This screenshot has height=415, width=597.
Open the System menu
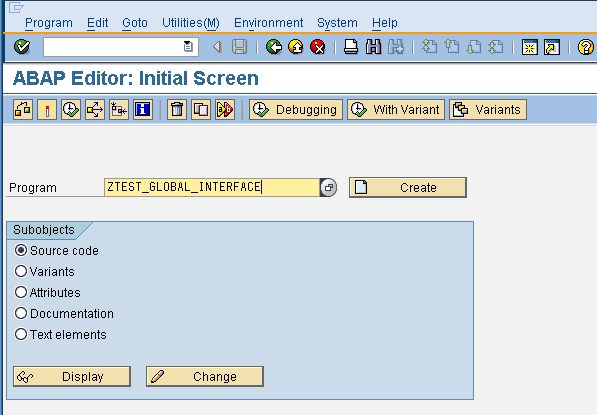(x=337, y=23)
